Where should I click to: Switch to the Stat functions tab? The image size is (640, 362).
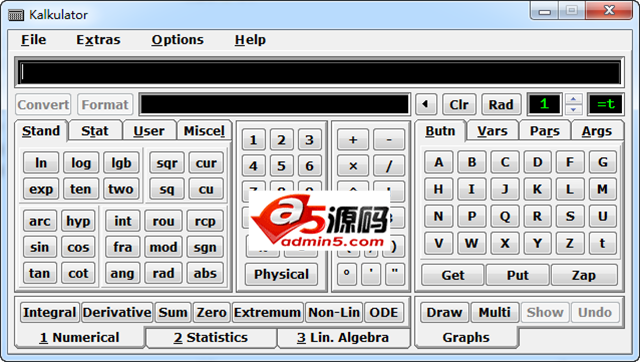95,131
